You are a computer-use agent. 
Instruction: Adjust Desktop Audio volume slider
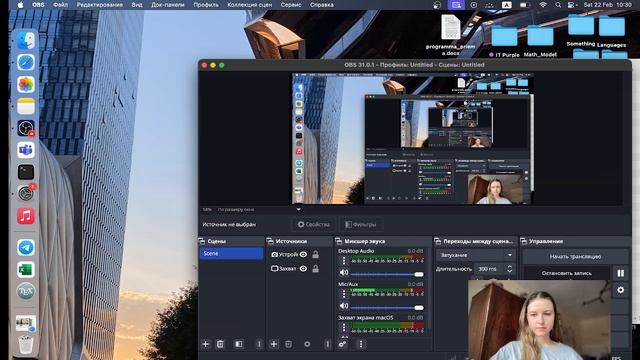coord(387,274)
